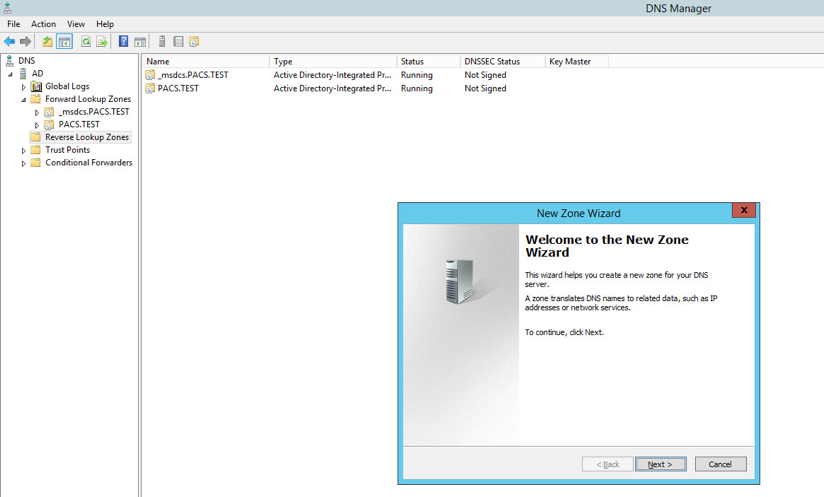Expand the Global Logs tree node
Screen dimensions: 824x497
(x=24, y=87)
